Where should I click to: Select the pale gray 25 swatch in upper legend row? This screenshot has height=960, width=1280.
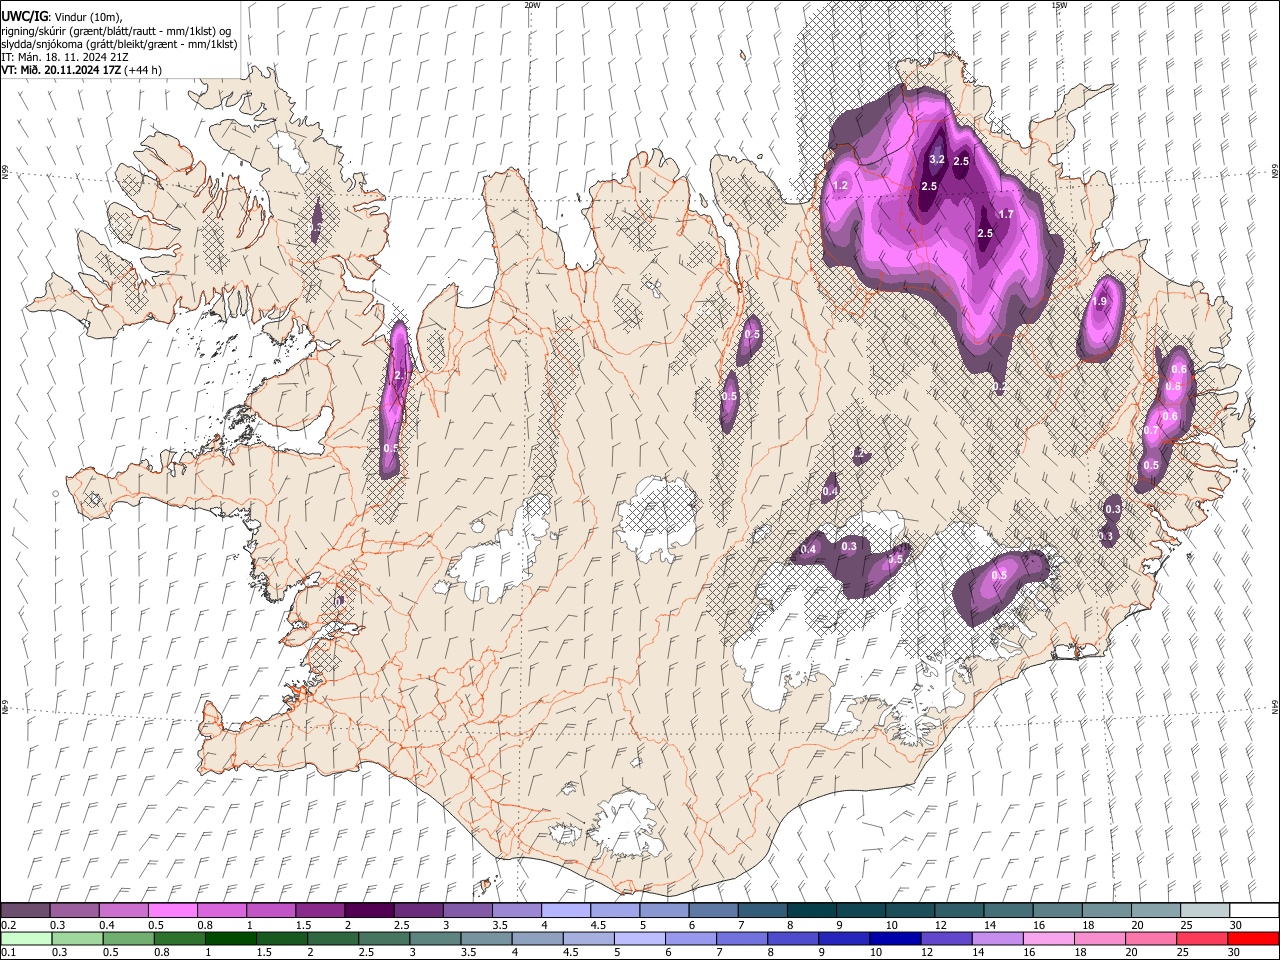tap(1205, 911)
